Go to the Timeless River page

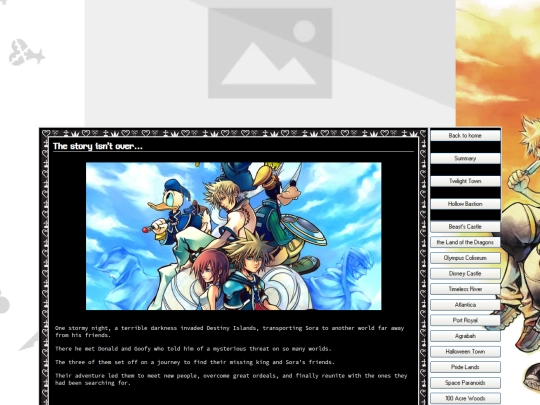pyautogui.click(x=465, y=289)
